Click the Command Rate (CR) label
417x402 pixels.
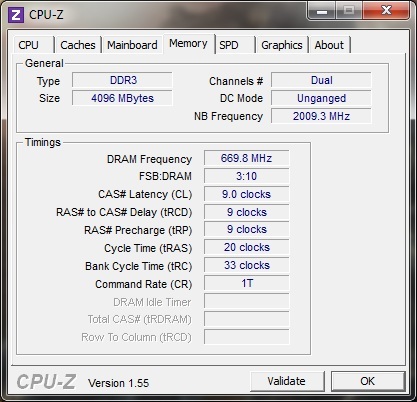(144, 284)
